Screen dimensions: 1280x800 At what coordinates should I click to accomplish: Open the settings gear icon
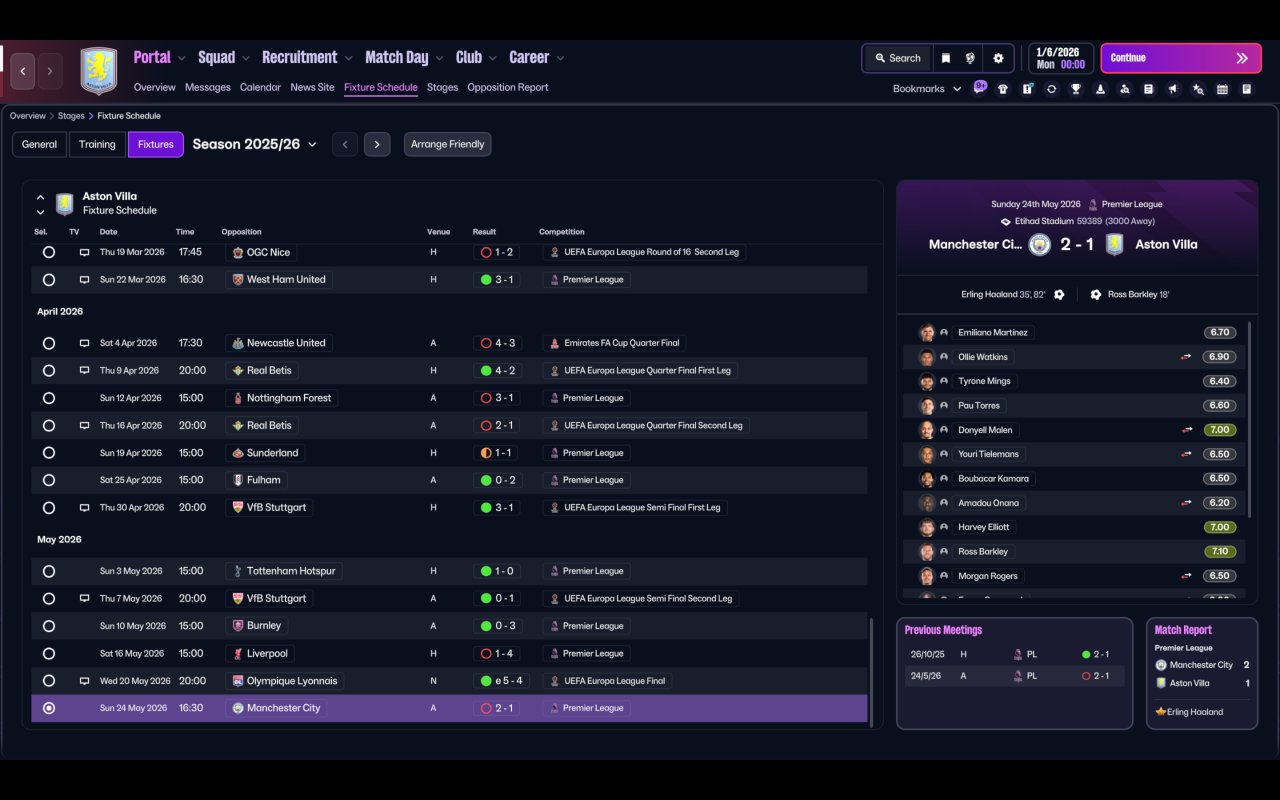pyautogui.click(x=998, y=58)
